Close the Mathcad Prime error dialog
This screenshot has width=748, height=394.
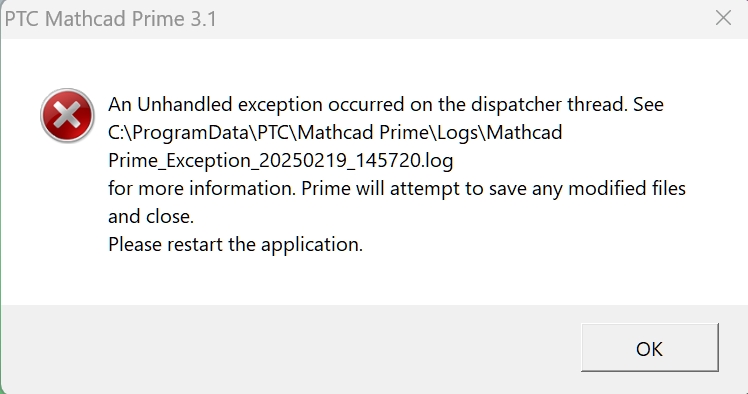723,18
